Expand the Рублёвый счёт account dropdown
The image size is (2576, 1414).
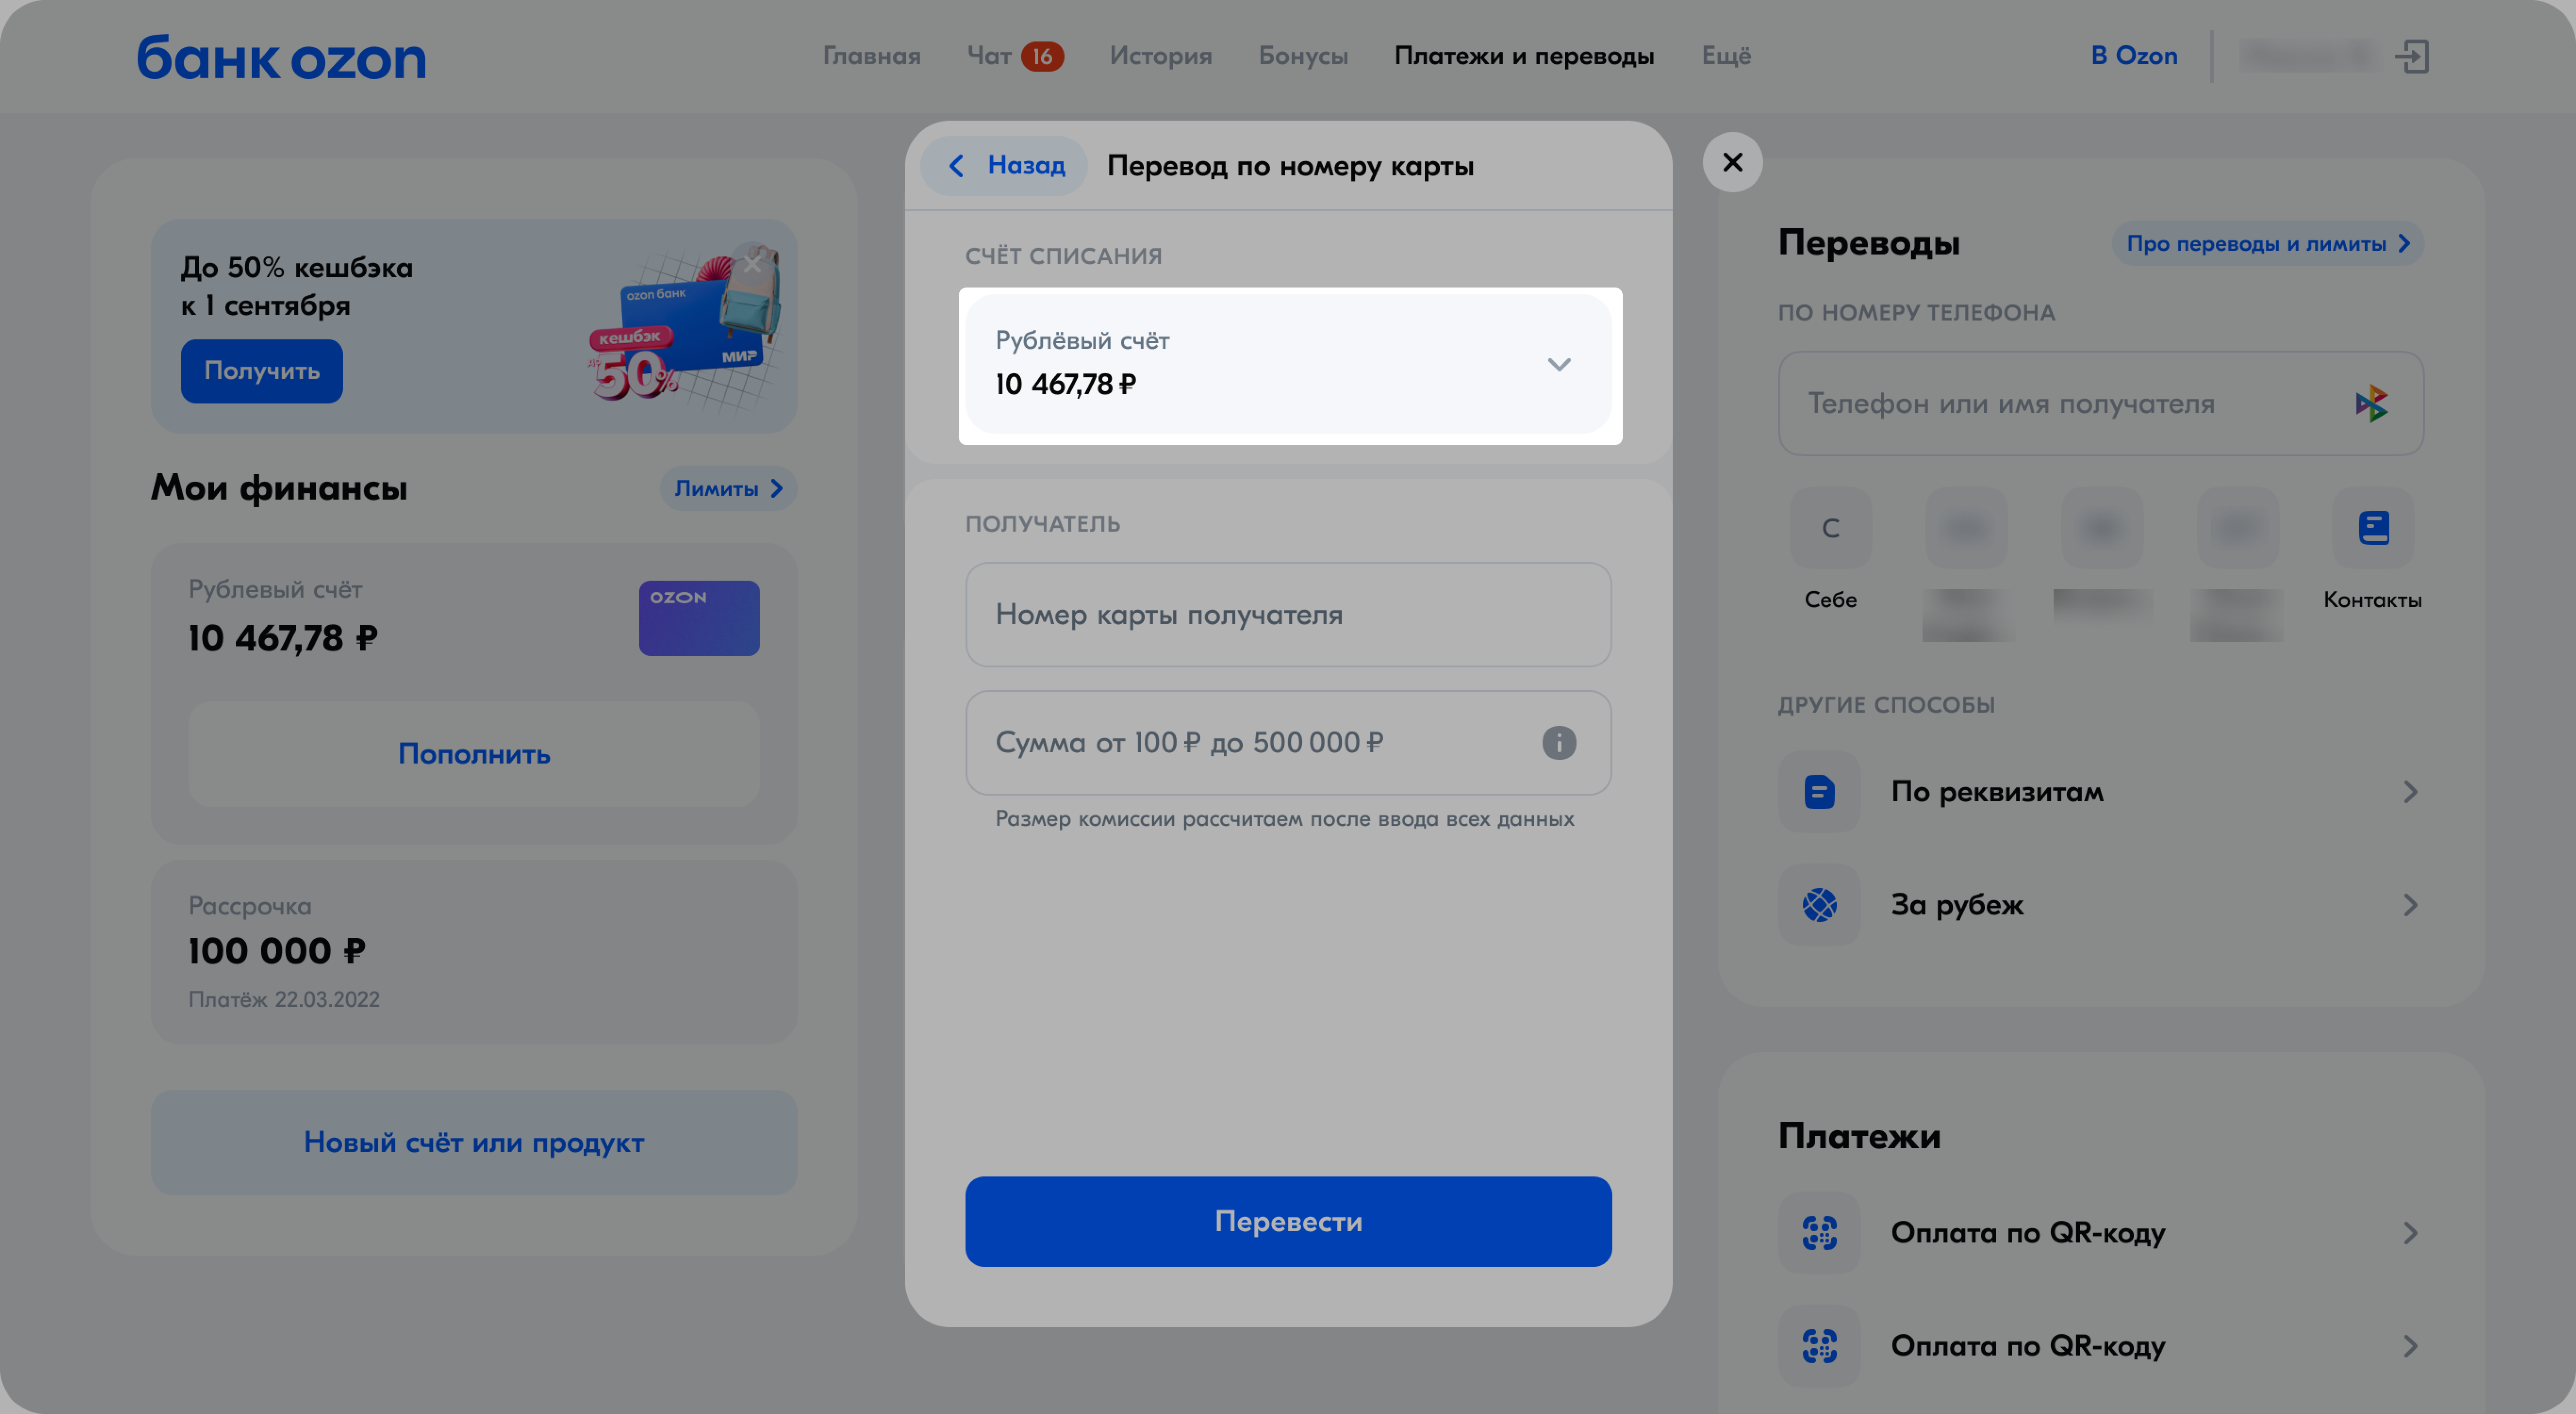click(x=1288, y=364)
